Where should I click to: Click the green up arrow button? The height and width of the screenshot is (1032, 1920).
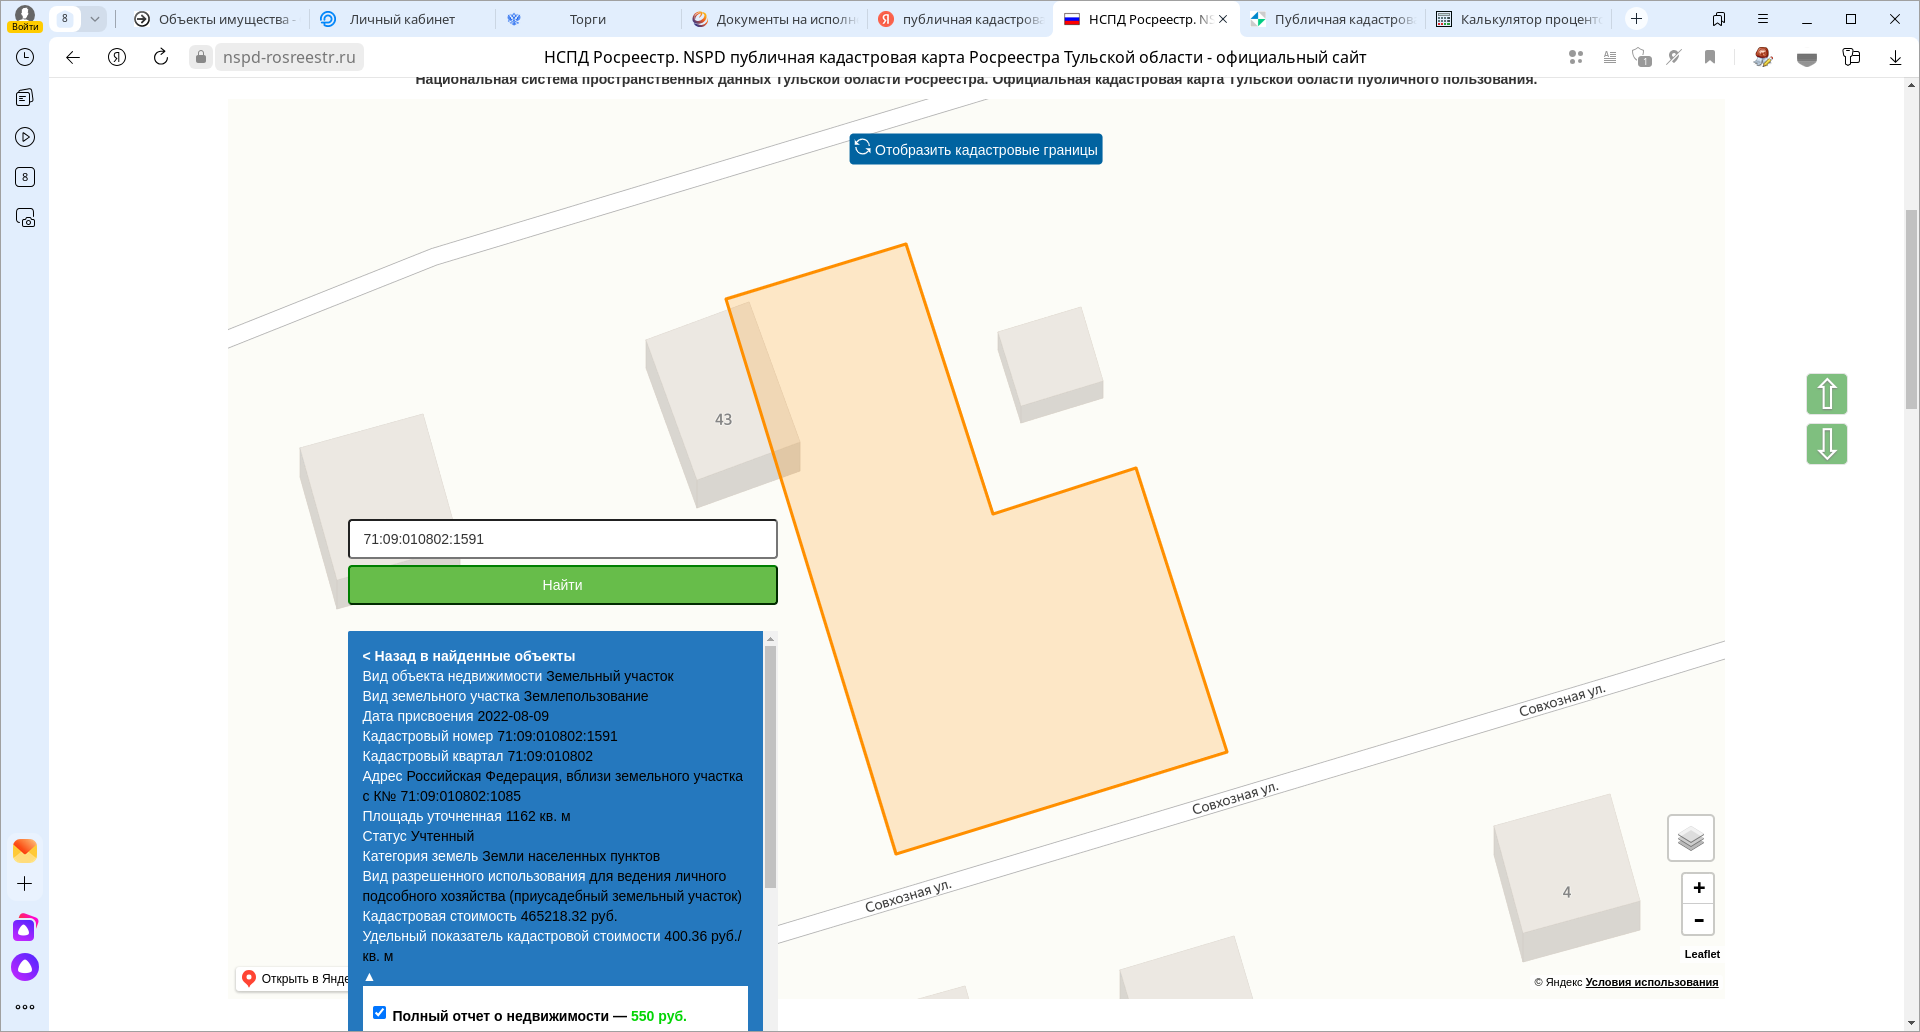pos(1826,394)
